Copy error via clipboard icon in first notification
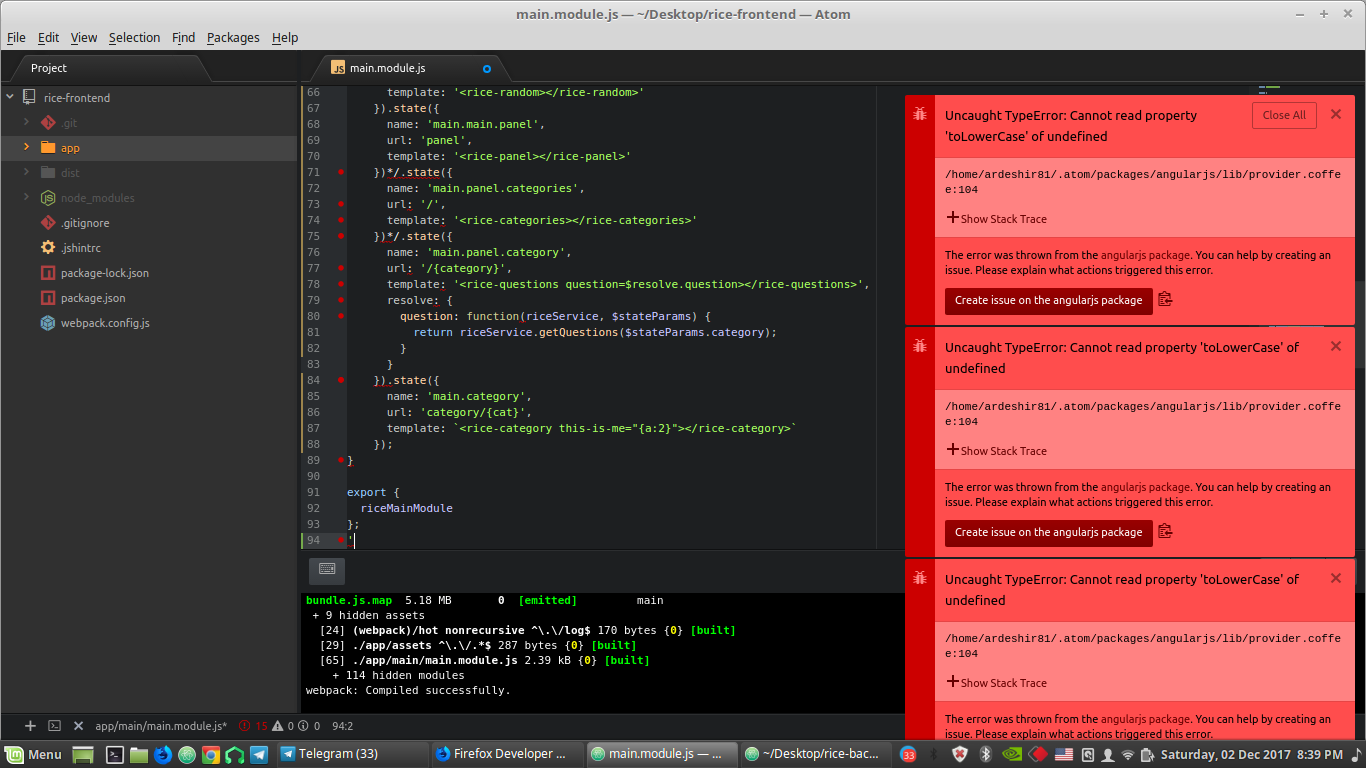This screenshot has height=768, width=1366. click(1165, 300)
